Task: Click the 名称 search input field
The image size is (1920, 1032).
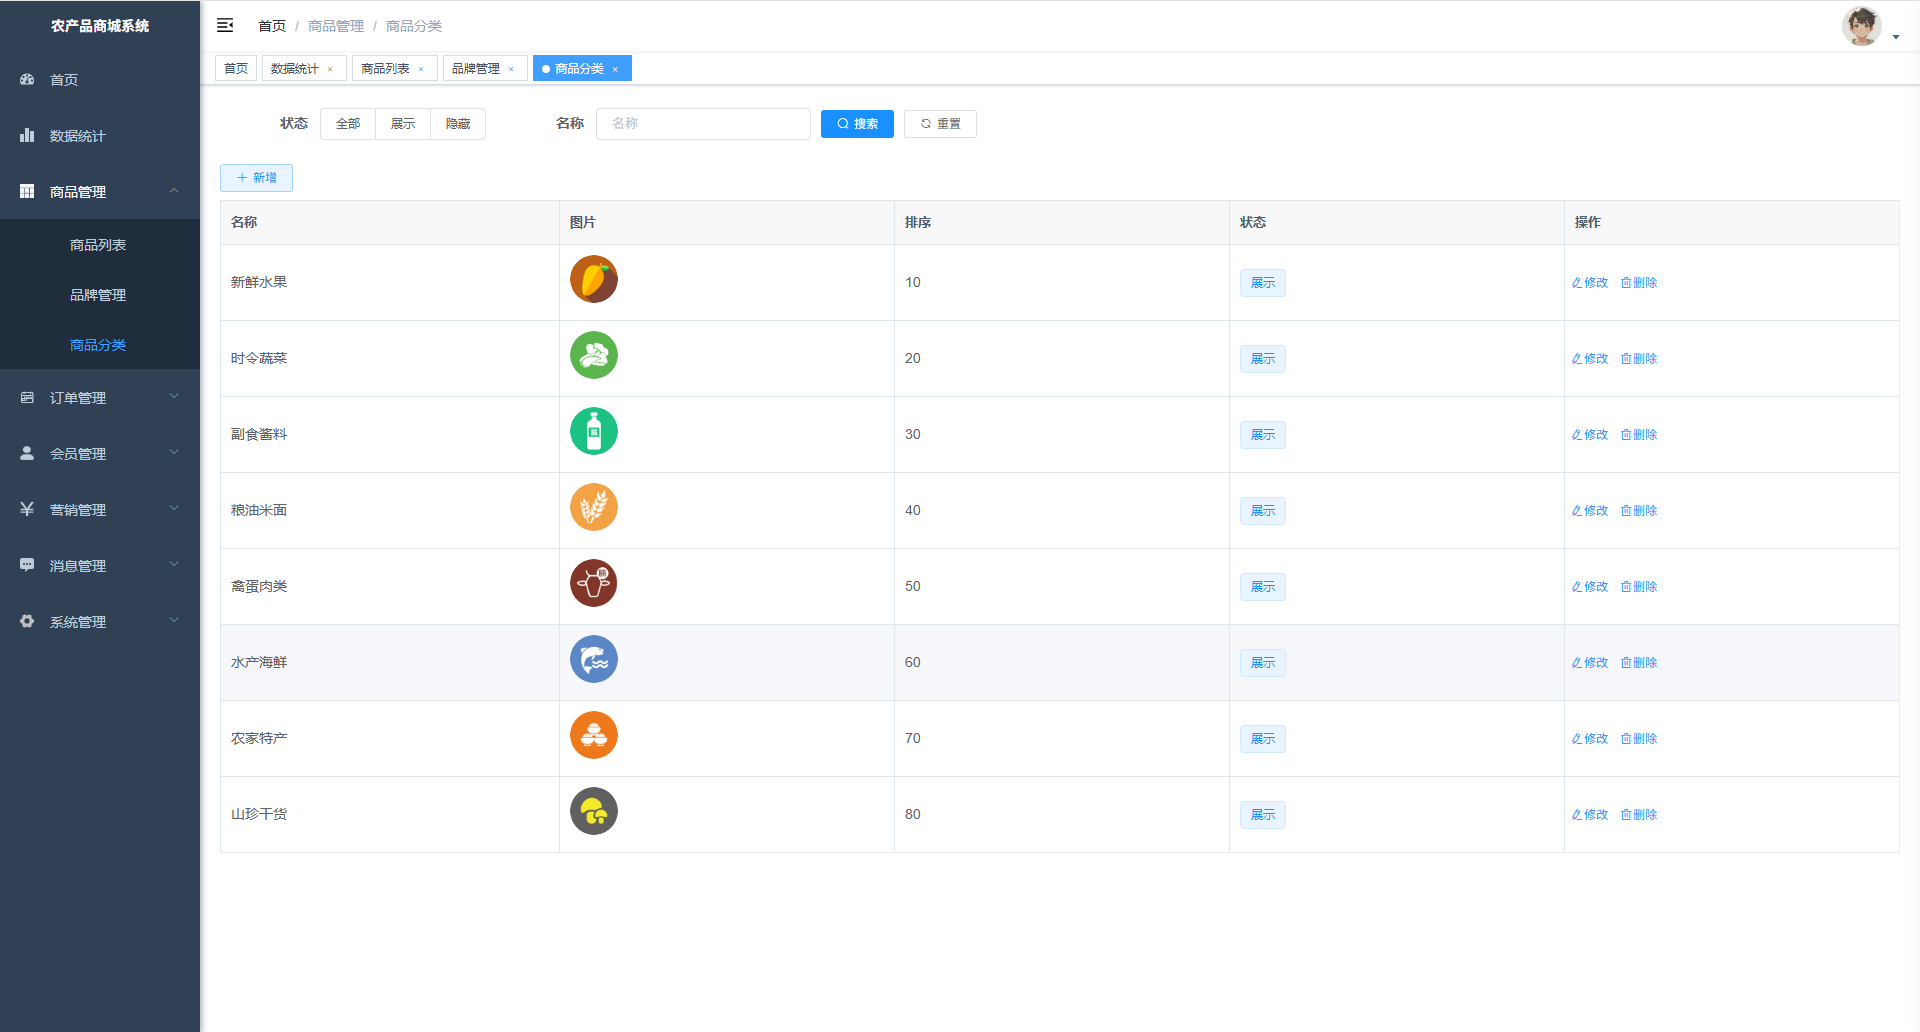Action: point(703,124)
